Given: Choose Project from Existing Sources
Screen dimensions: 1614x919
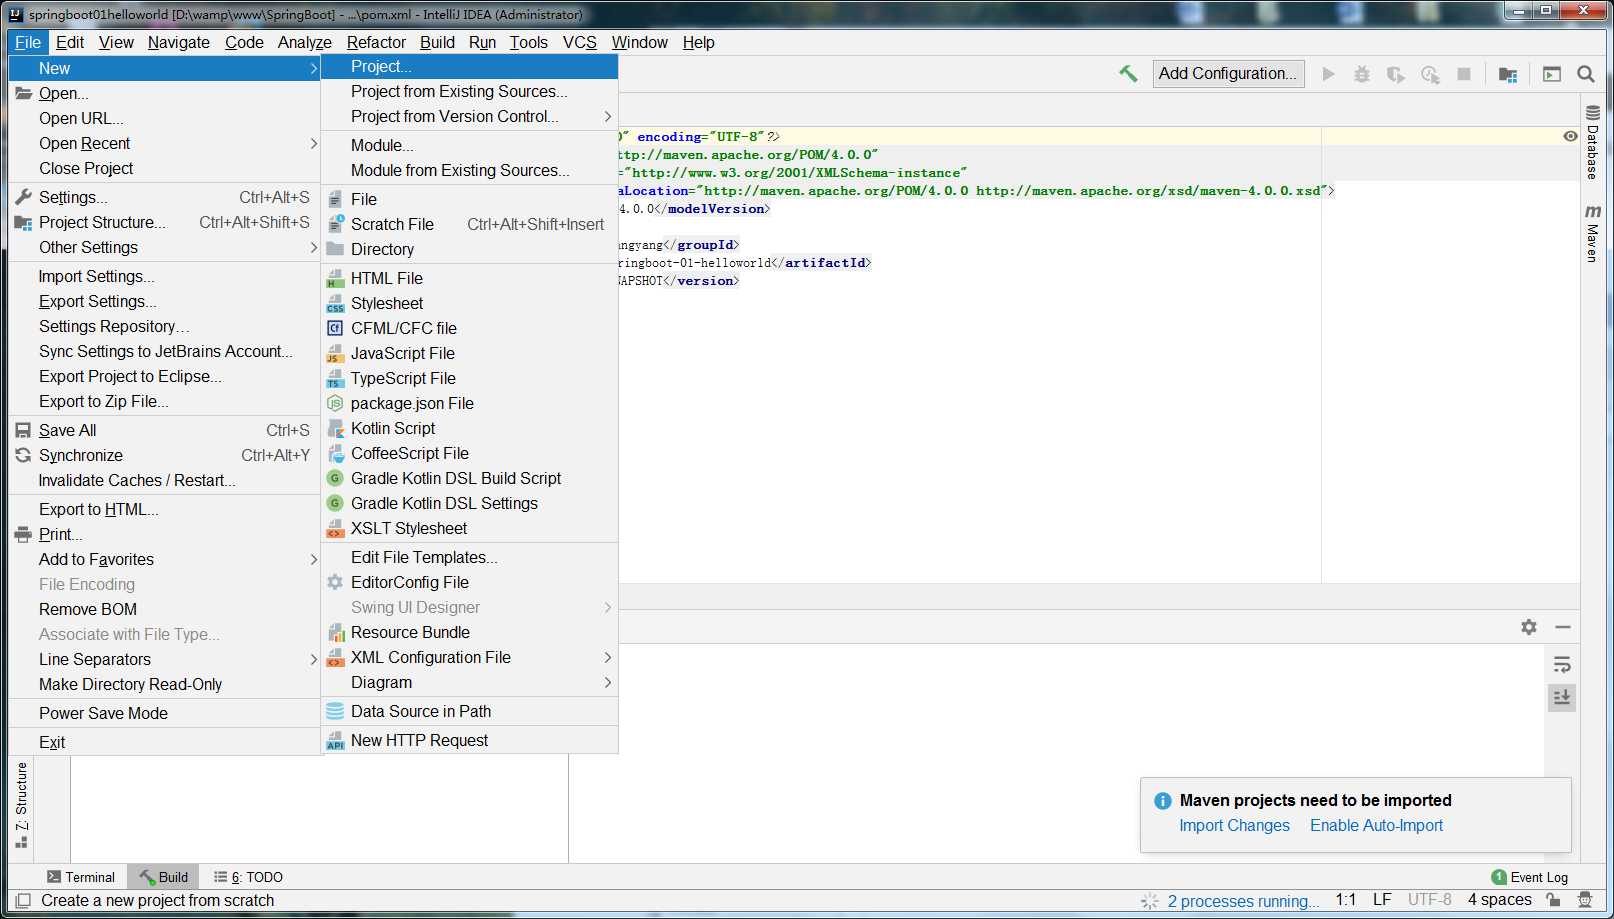Looking at the screenshot, I should click(469, 91).
